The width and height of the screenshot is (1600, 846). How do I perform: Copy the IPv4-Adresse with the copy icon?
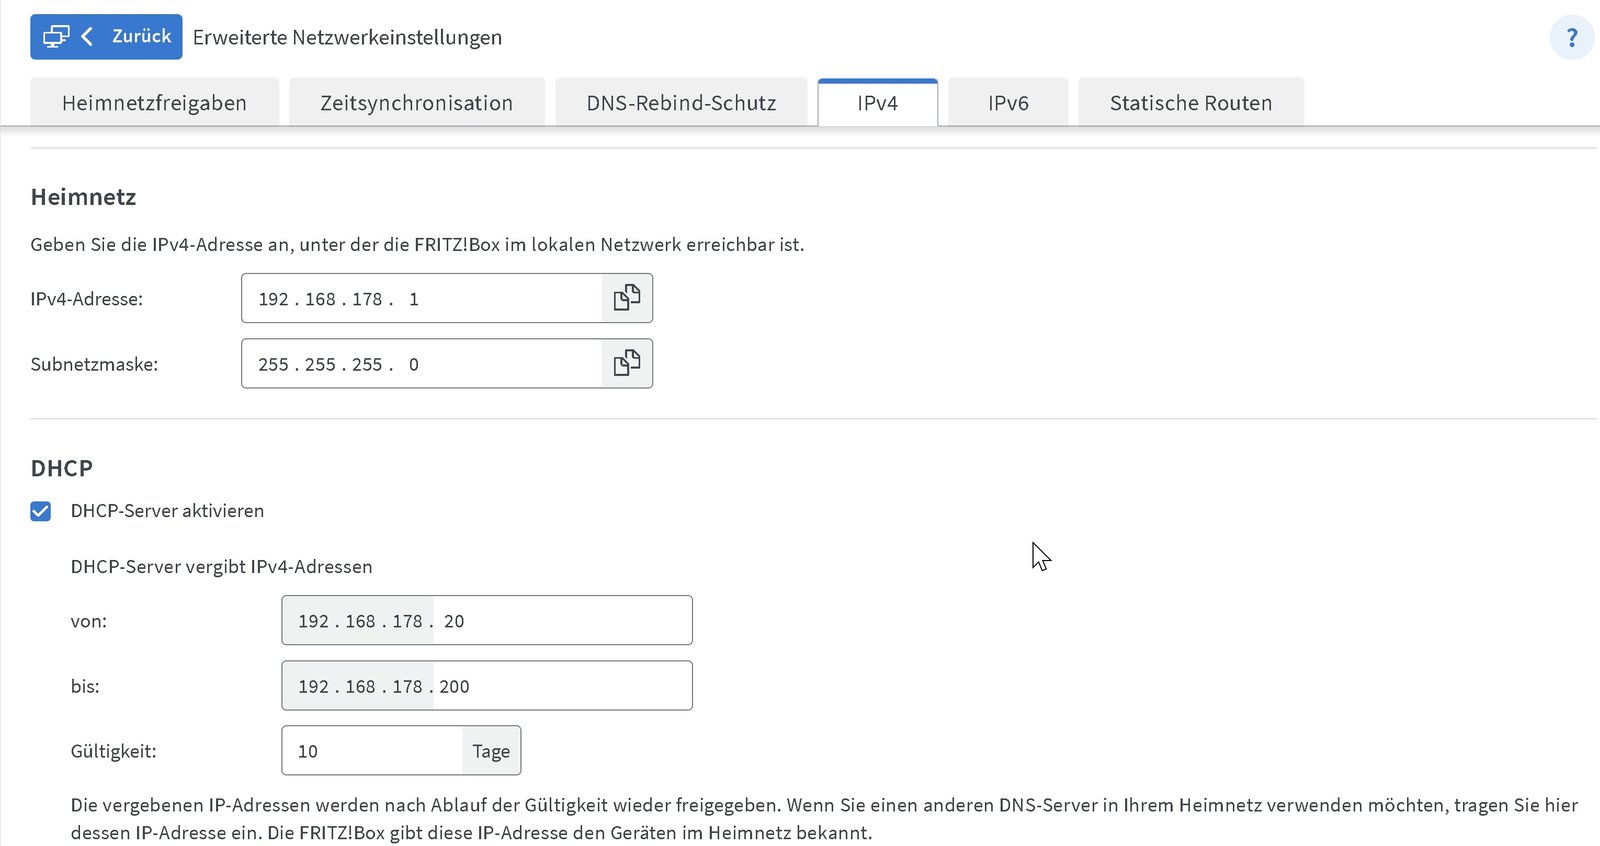(x=627, y=298)
